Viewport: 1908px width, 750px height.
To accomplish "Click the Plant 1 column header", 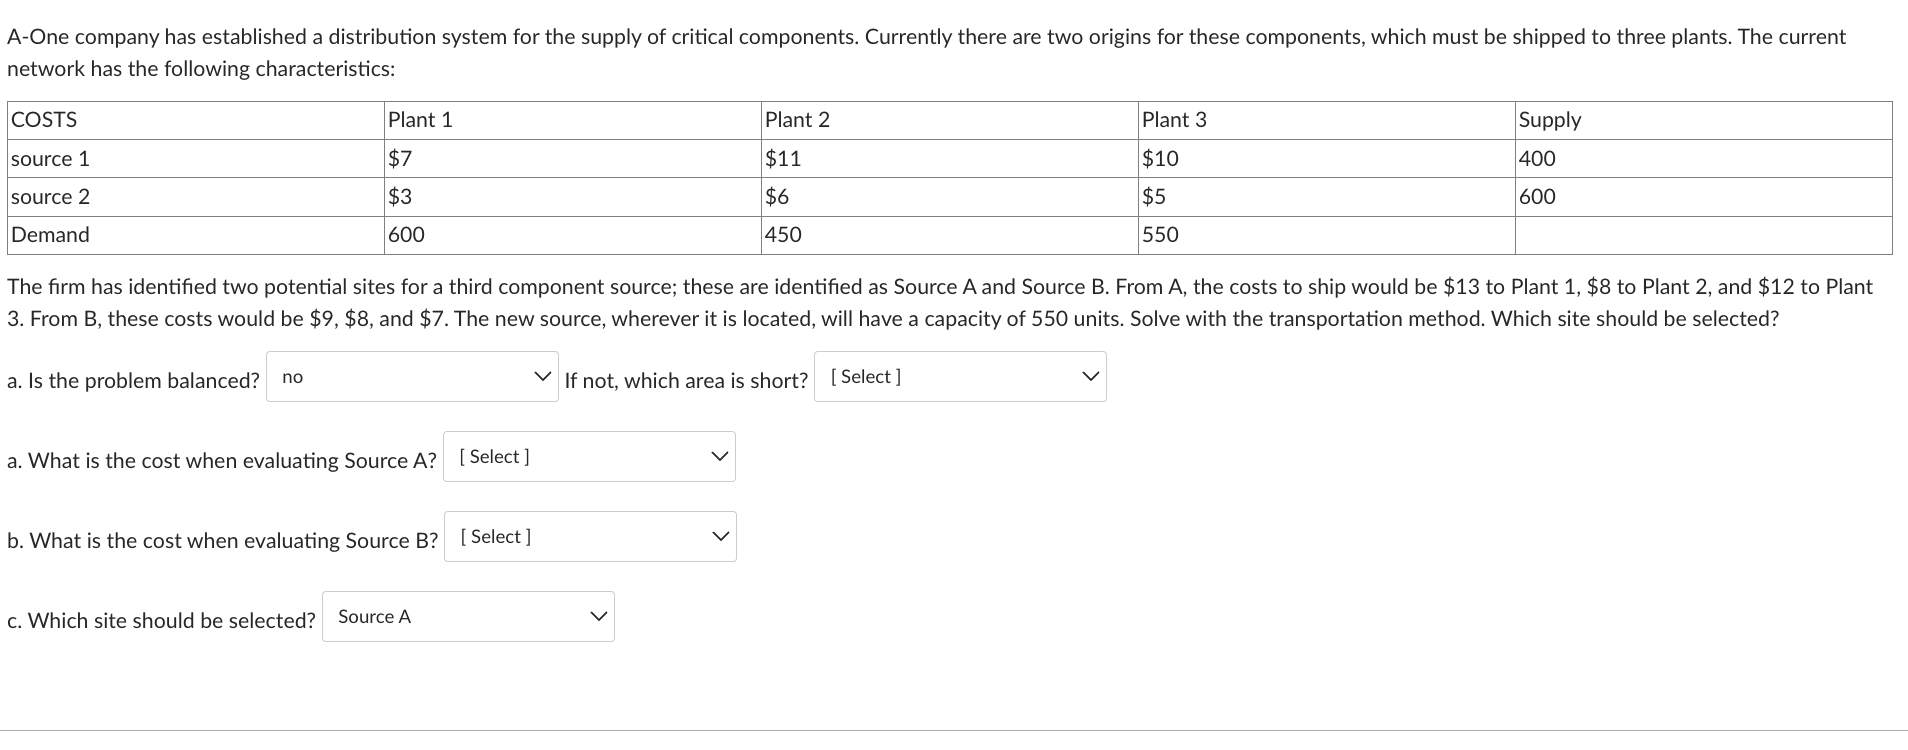I will coord(420,119).
